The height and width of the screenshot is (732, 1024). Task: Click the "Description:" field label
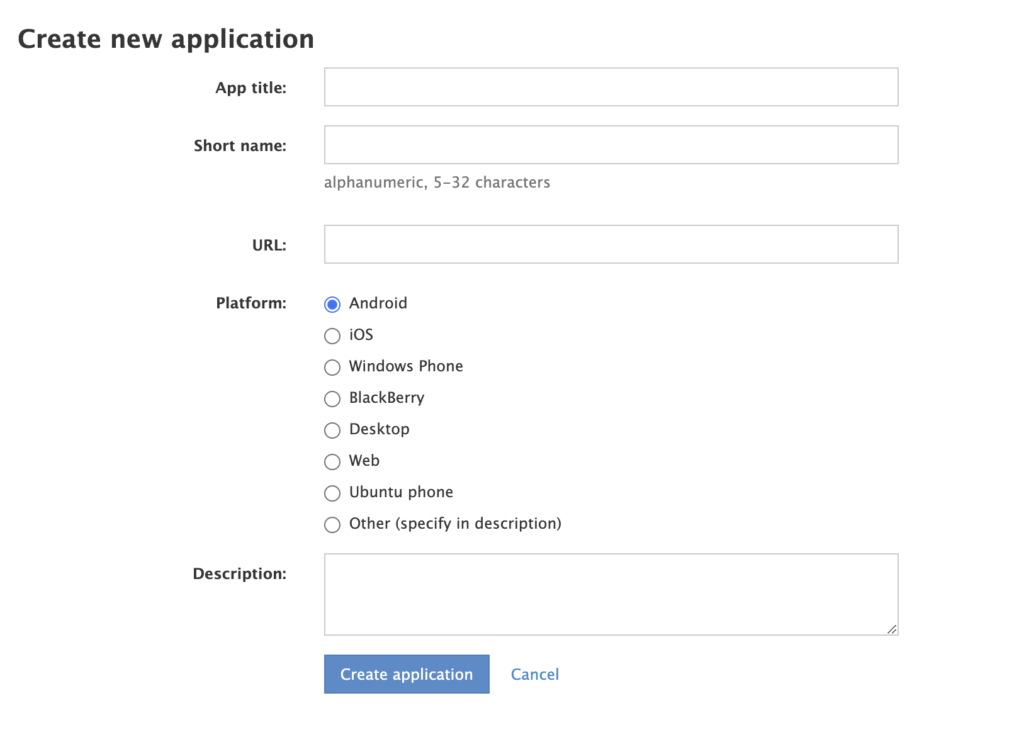point(239,574)
